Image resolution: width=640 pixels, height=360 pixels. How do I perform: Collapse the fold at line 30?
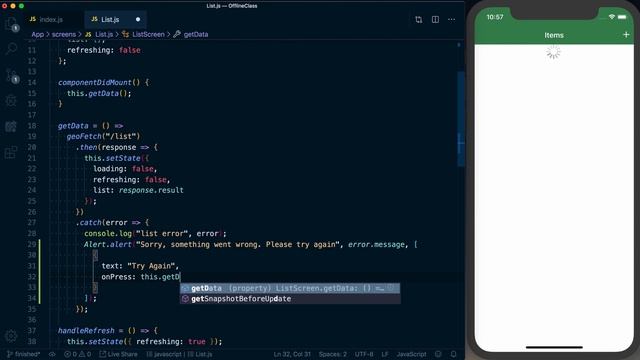[95, 255]
